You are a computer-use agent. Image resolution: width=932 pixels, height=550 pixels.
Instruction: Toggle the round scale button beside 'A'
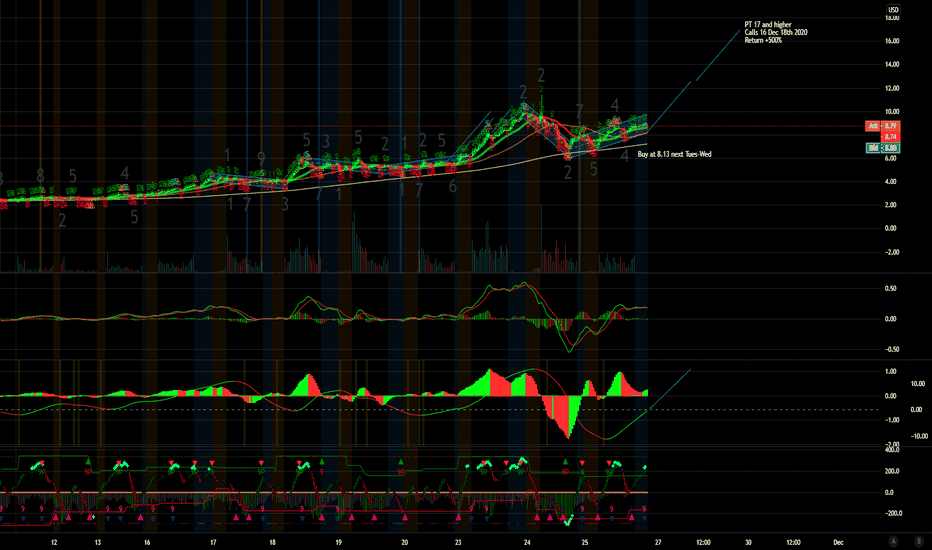coord(919,541)
